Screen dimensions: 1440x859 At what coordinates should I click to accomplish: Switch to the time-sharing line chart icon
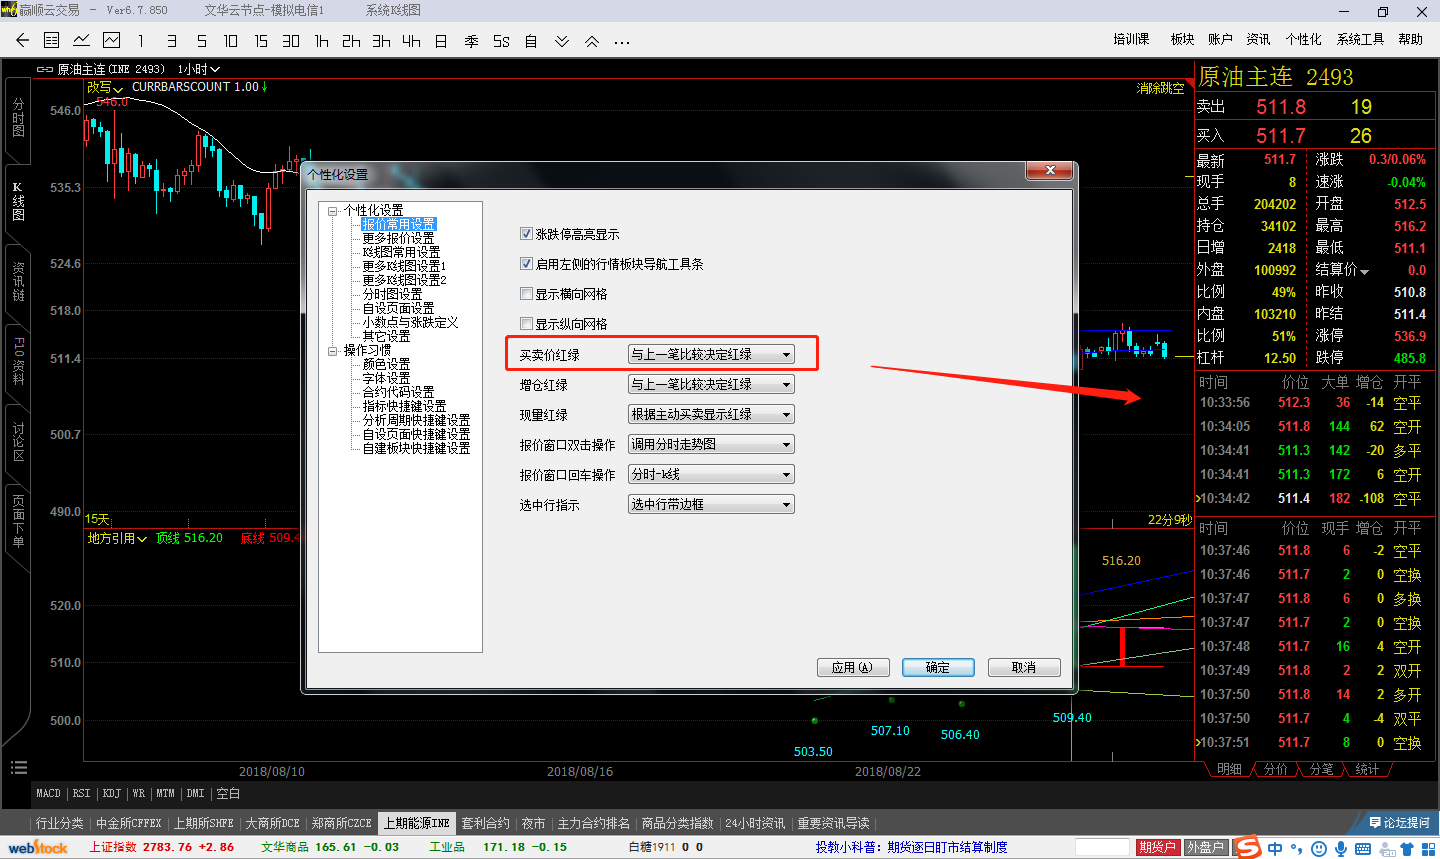(81, 41)
